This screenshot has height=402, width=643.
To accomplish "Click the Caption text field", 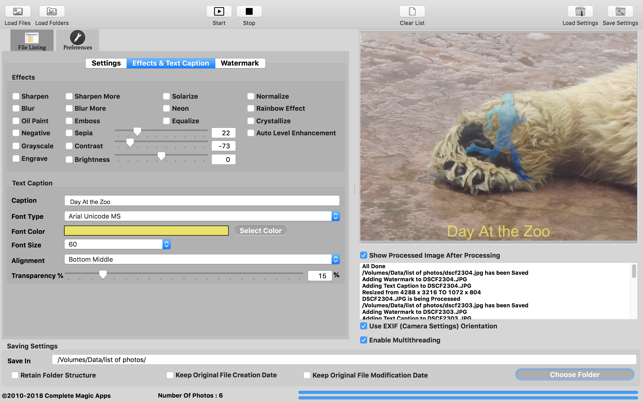I will click(202, 201).
